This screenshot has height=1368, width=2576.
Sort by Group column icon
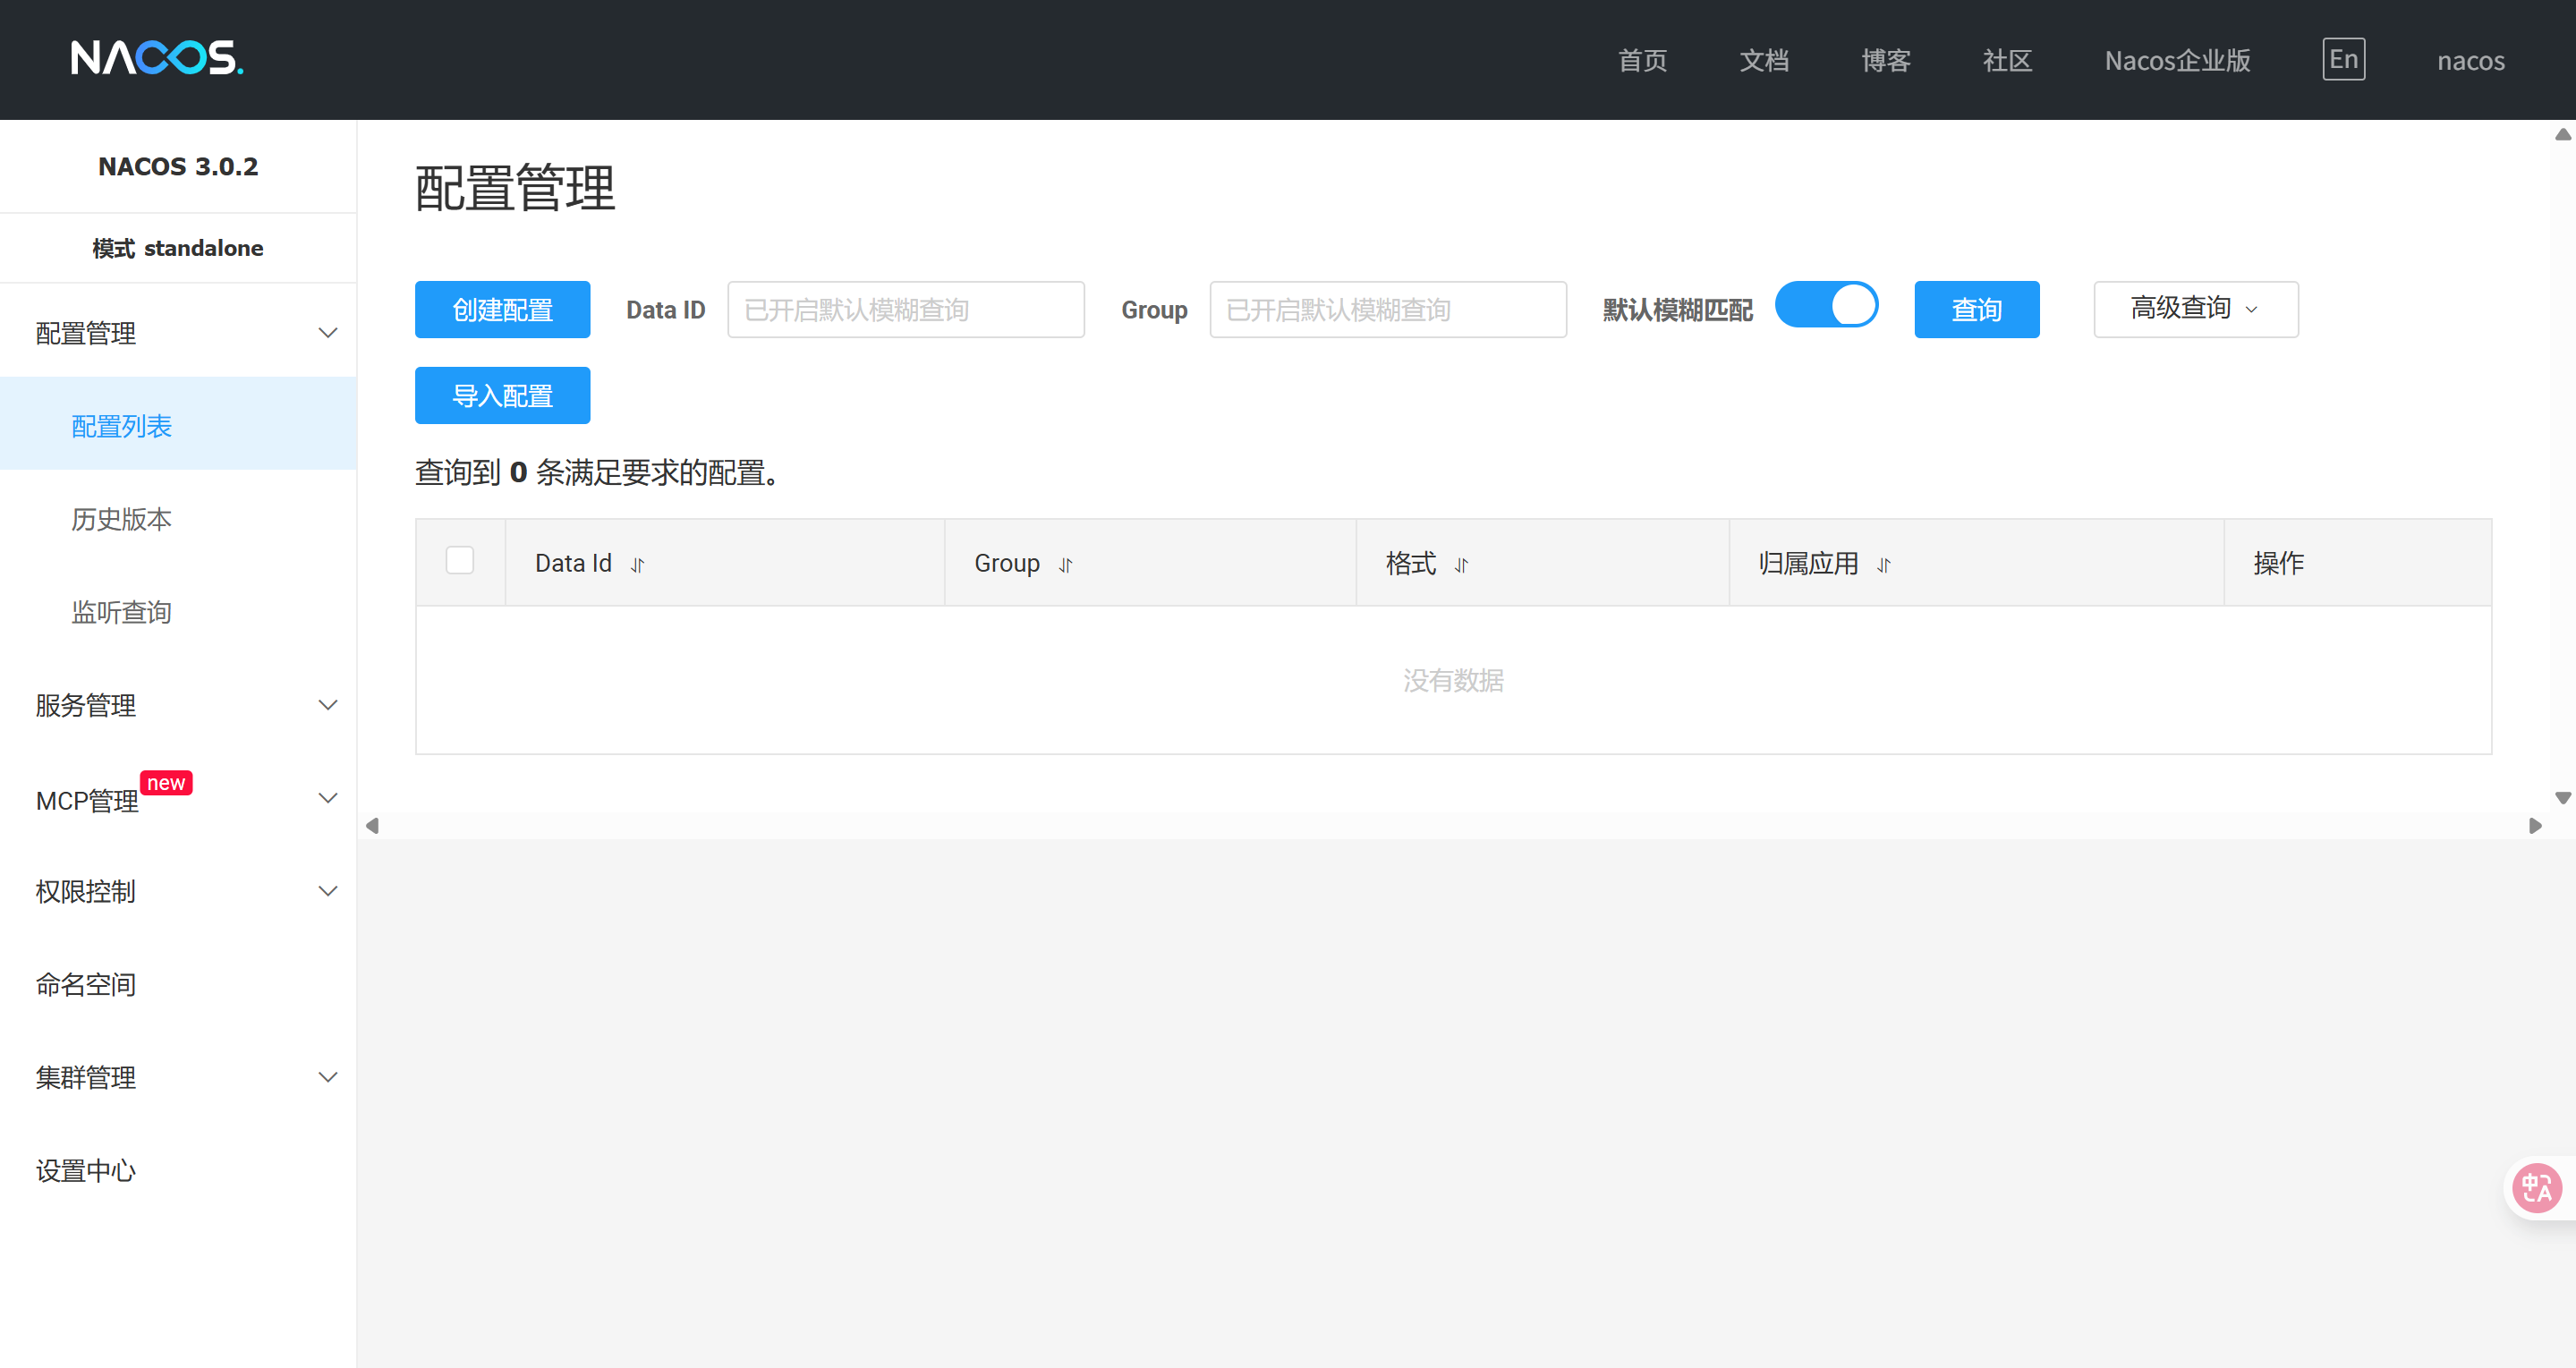pyautogui.click(x=1065, y=565)
